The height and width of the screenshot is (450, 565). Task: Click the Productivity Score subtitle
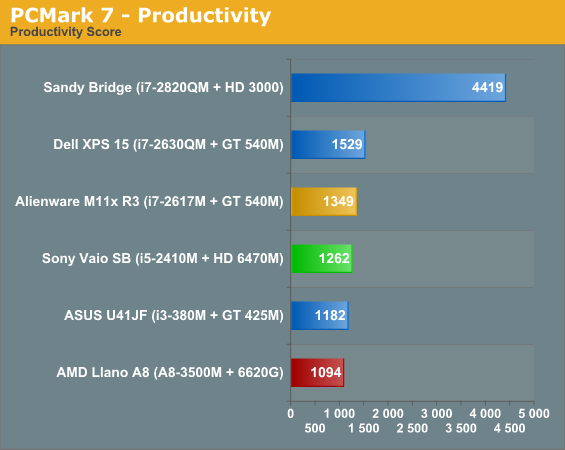[x=66, y=32]
